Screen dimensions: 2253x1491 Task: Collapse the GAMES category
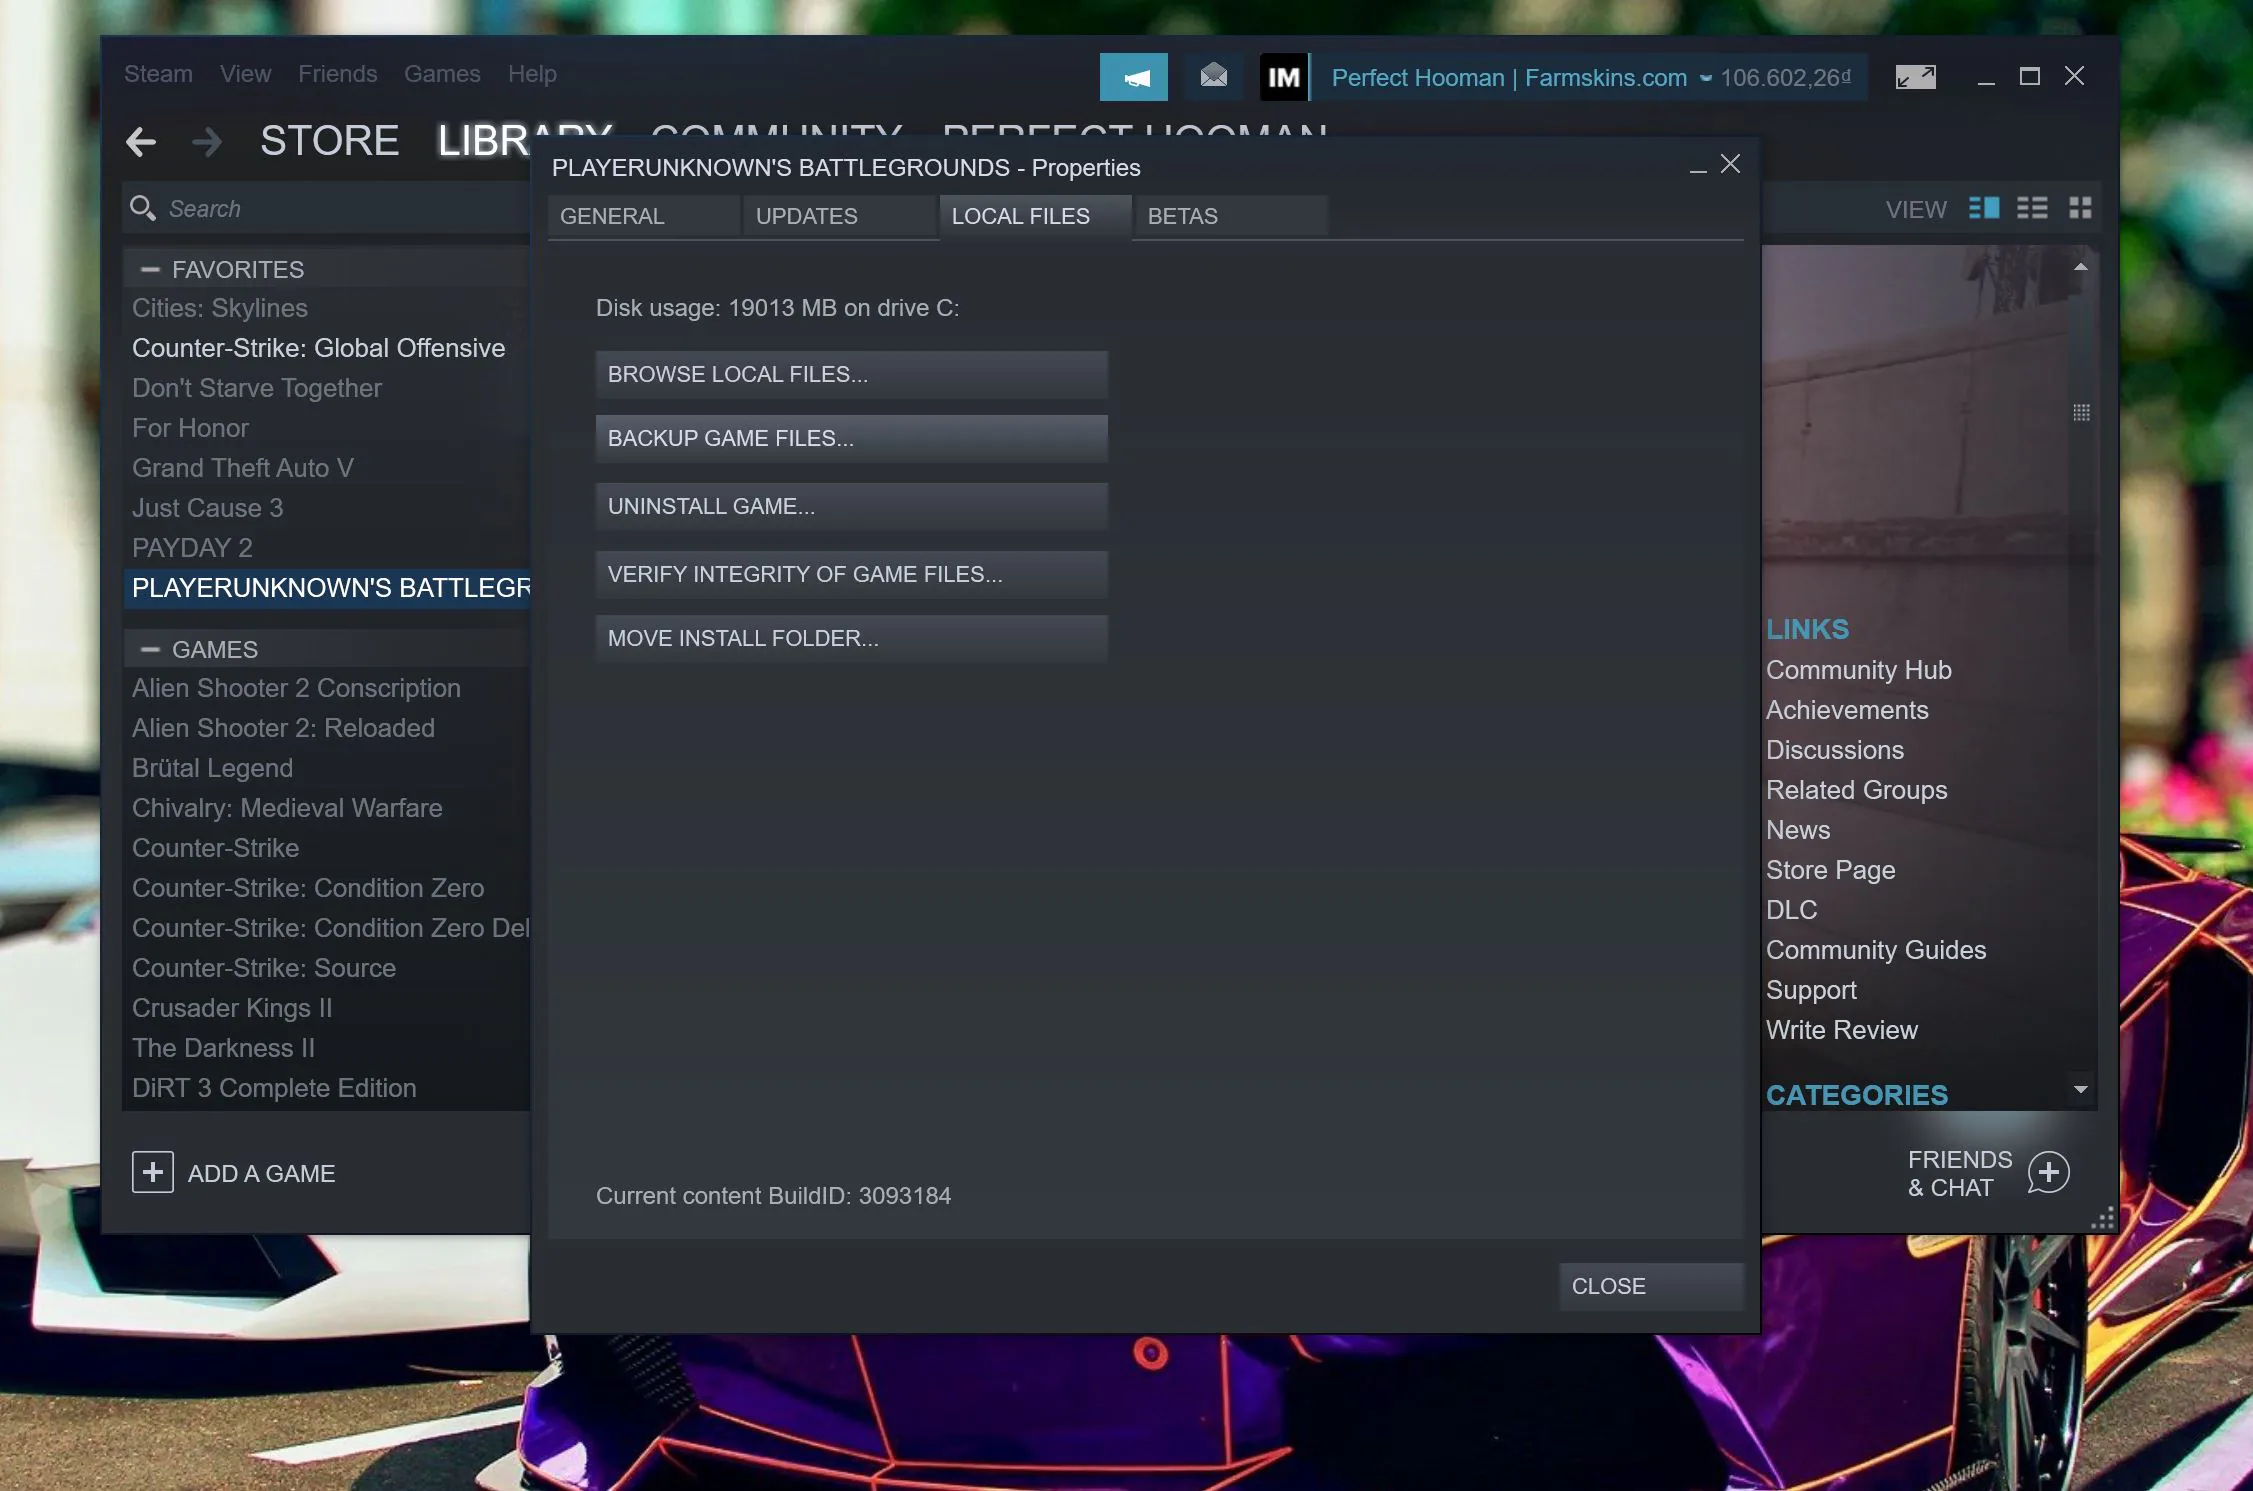150,649
